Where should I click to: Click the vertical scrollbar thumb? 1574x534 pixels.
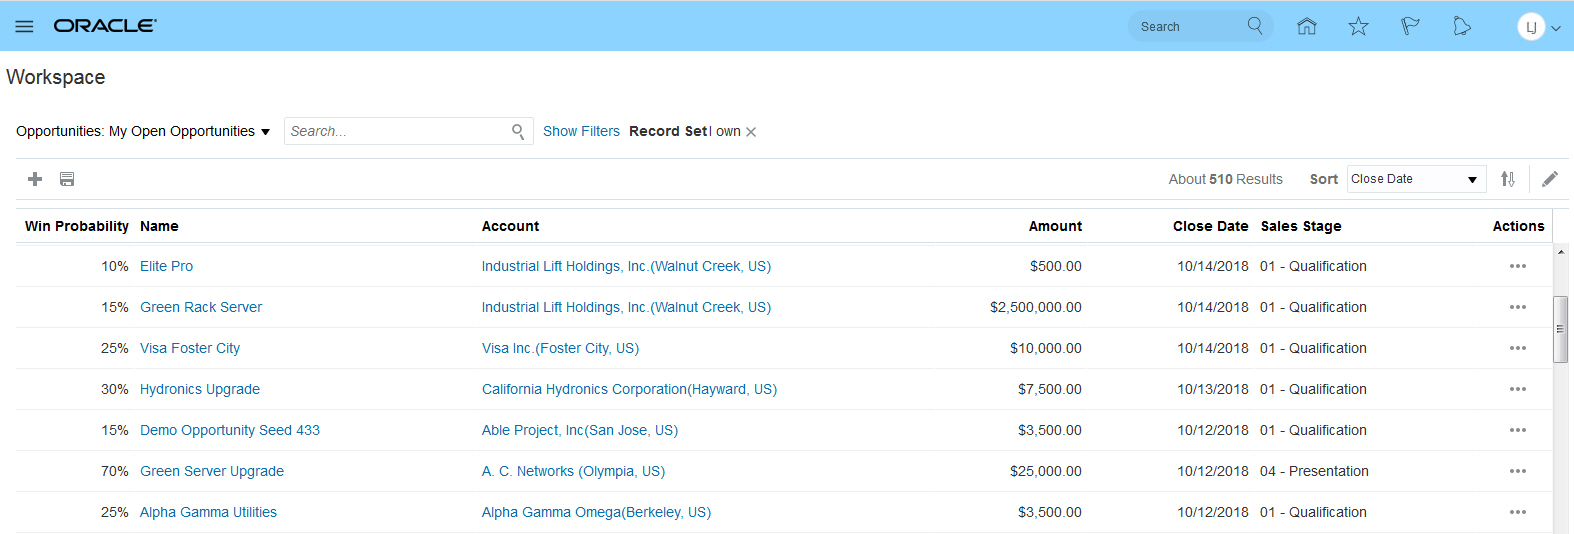click(x=1560, y=328)
